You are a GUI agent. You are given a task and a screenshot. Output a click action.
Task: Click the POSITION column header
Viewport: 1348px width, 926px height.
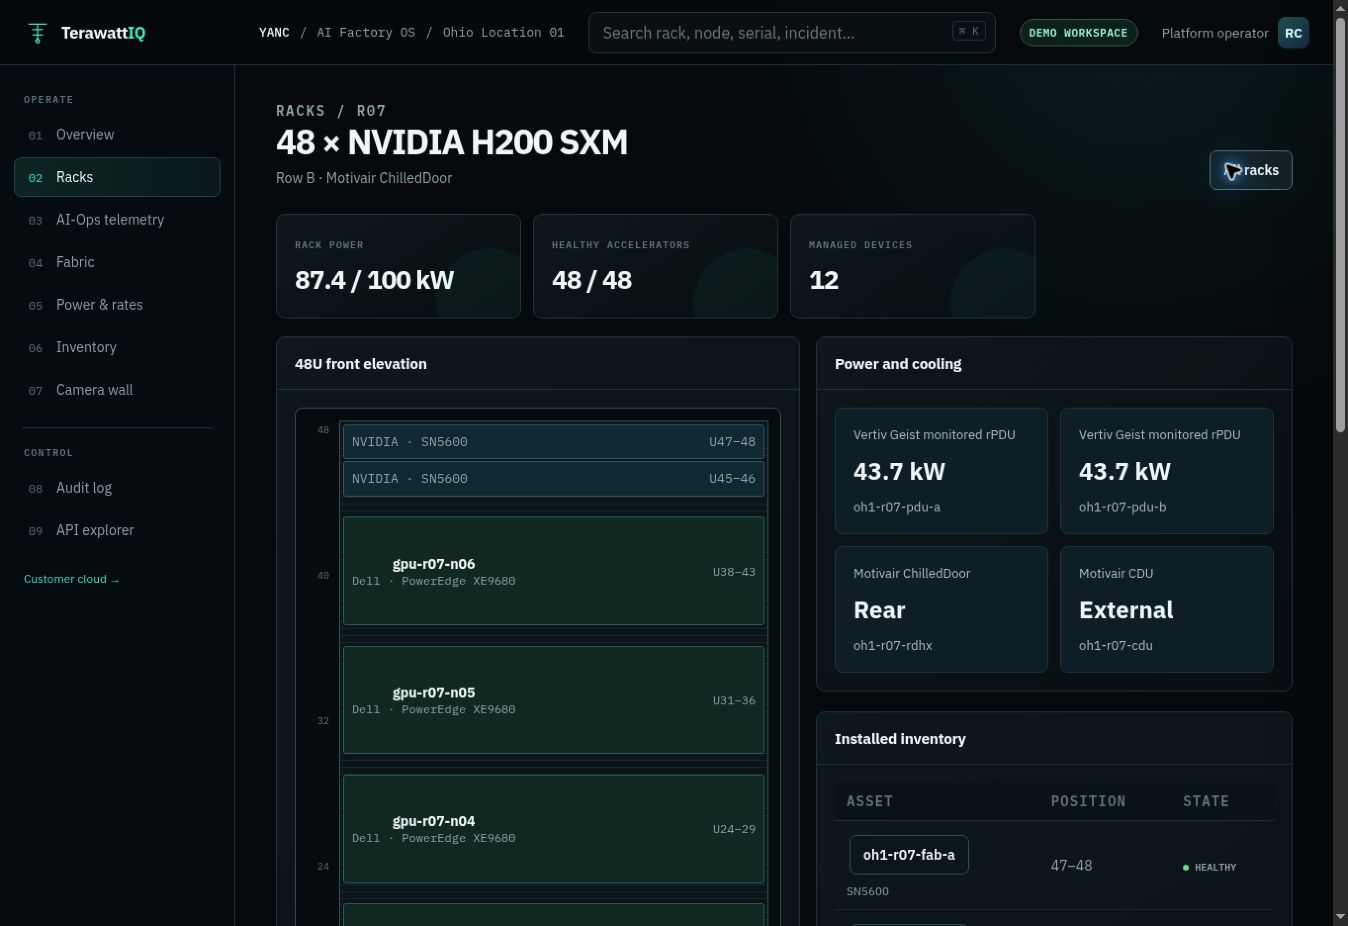[x=1088, y=801]
